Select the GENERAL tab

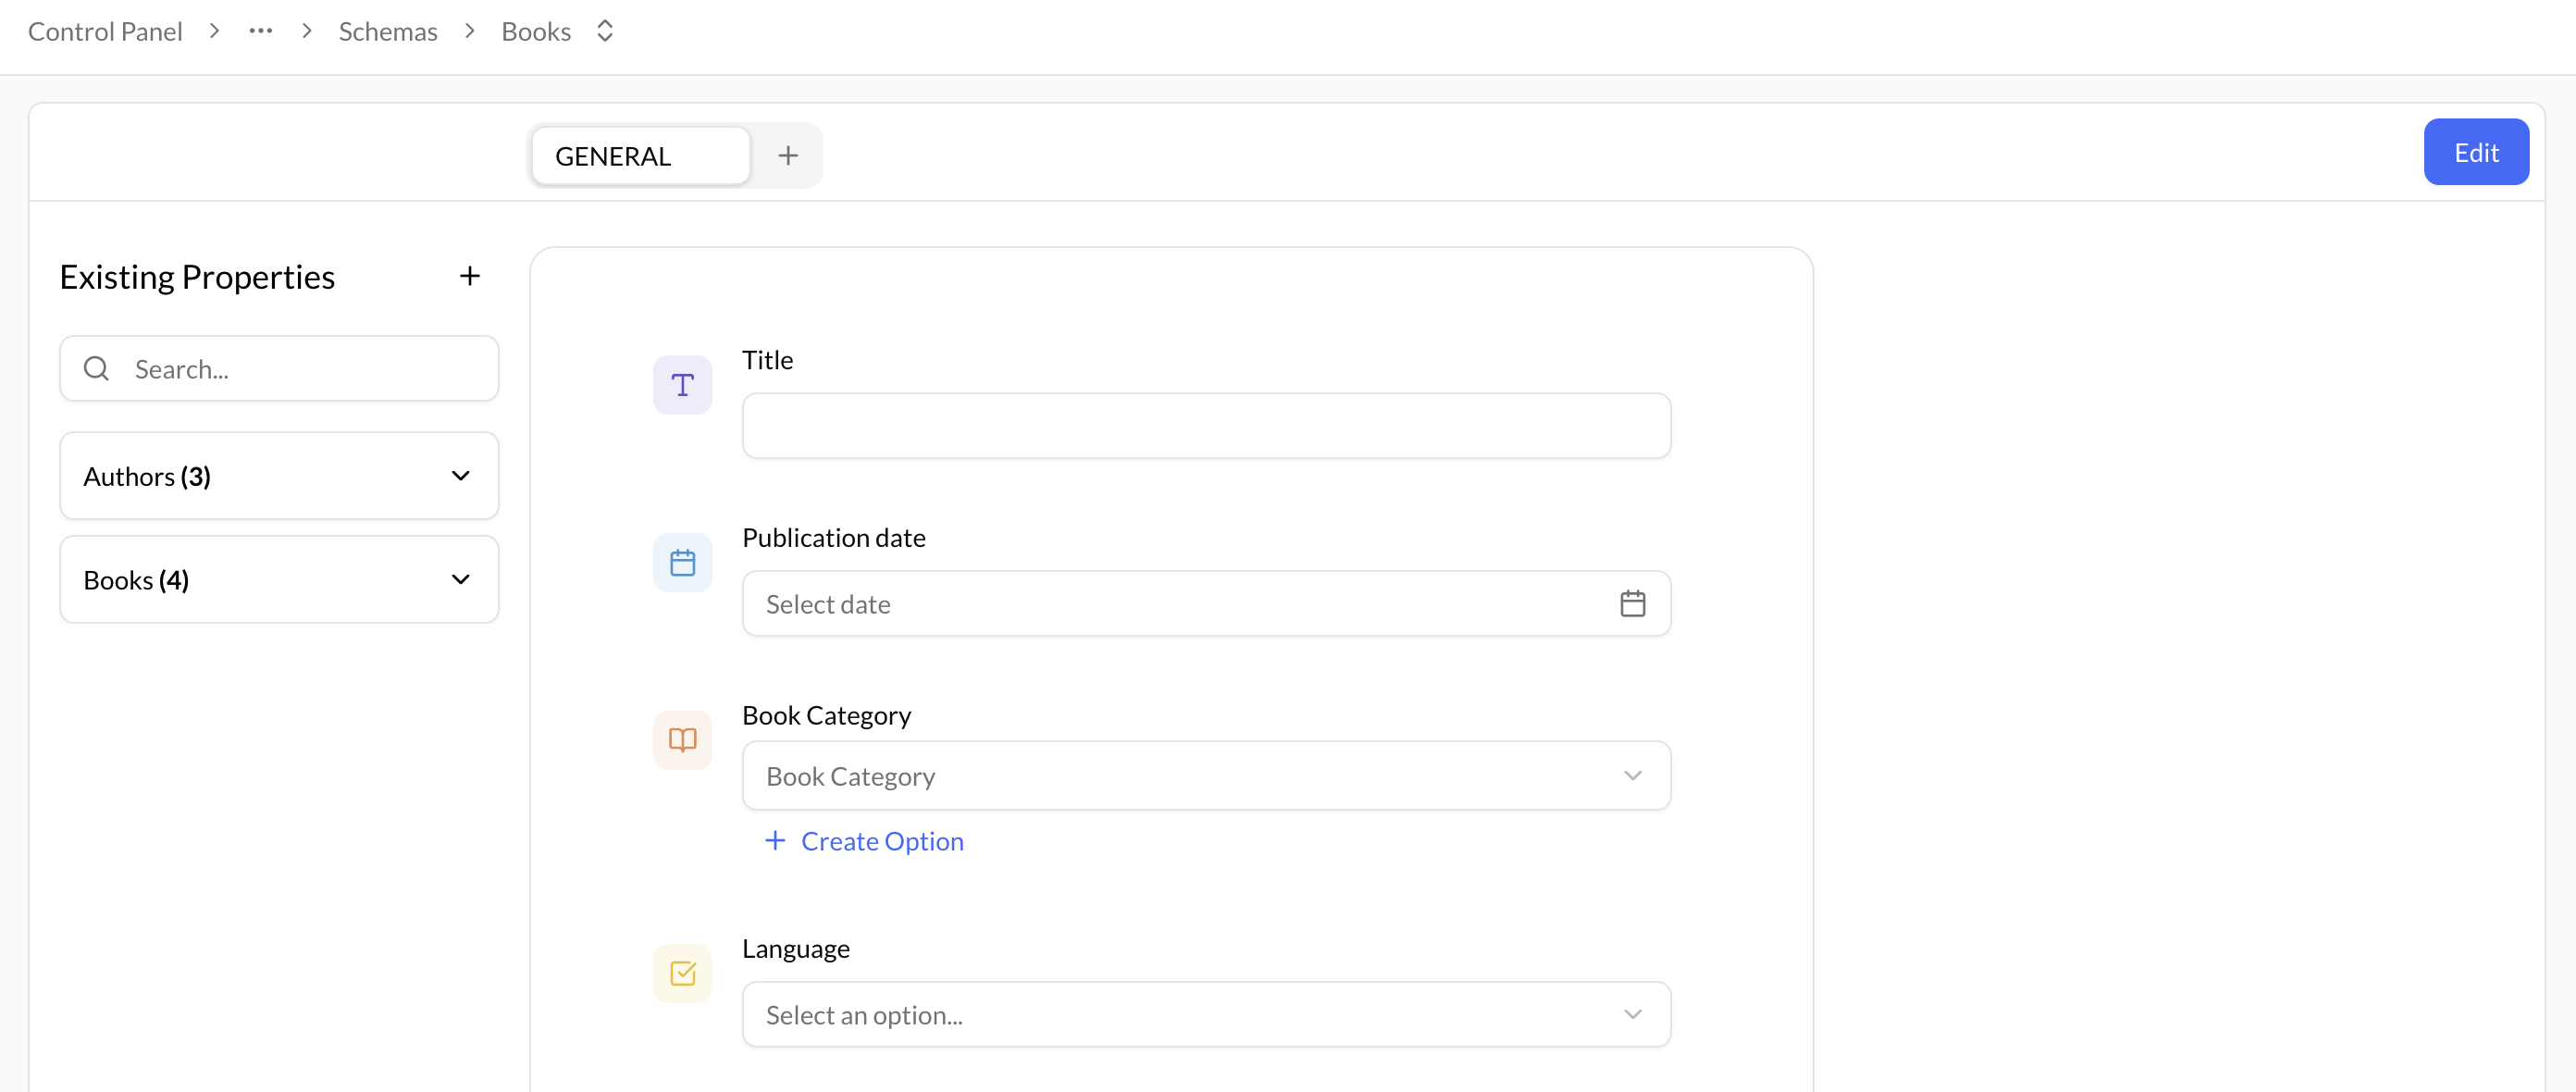(x=640, y=156)
